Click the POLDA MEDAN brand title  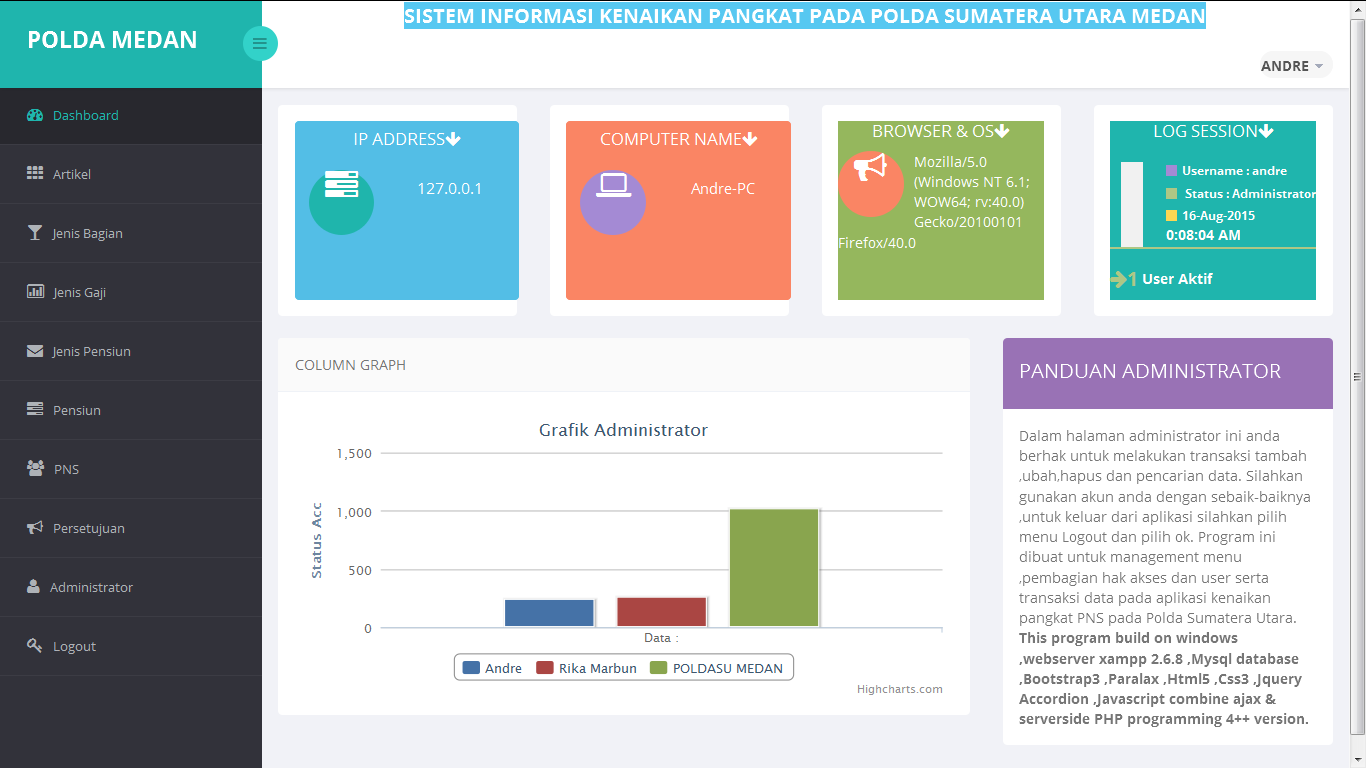112,40
